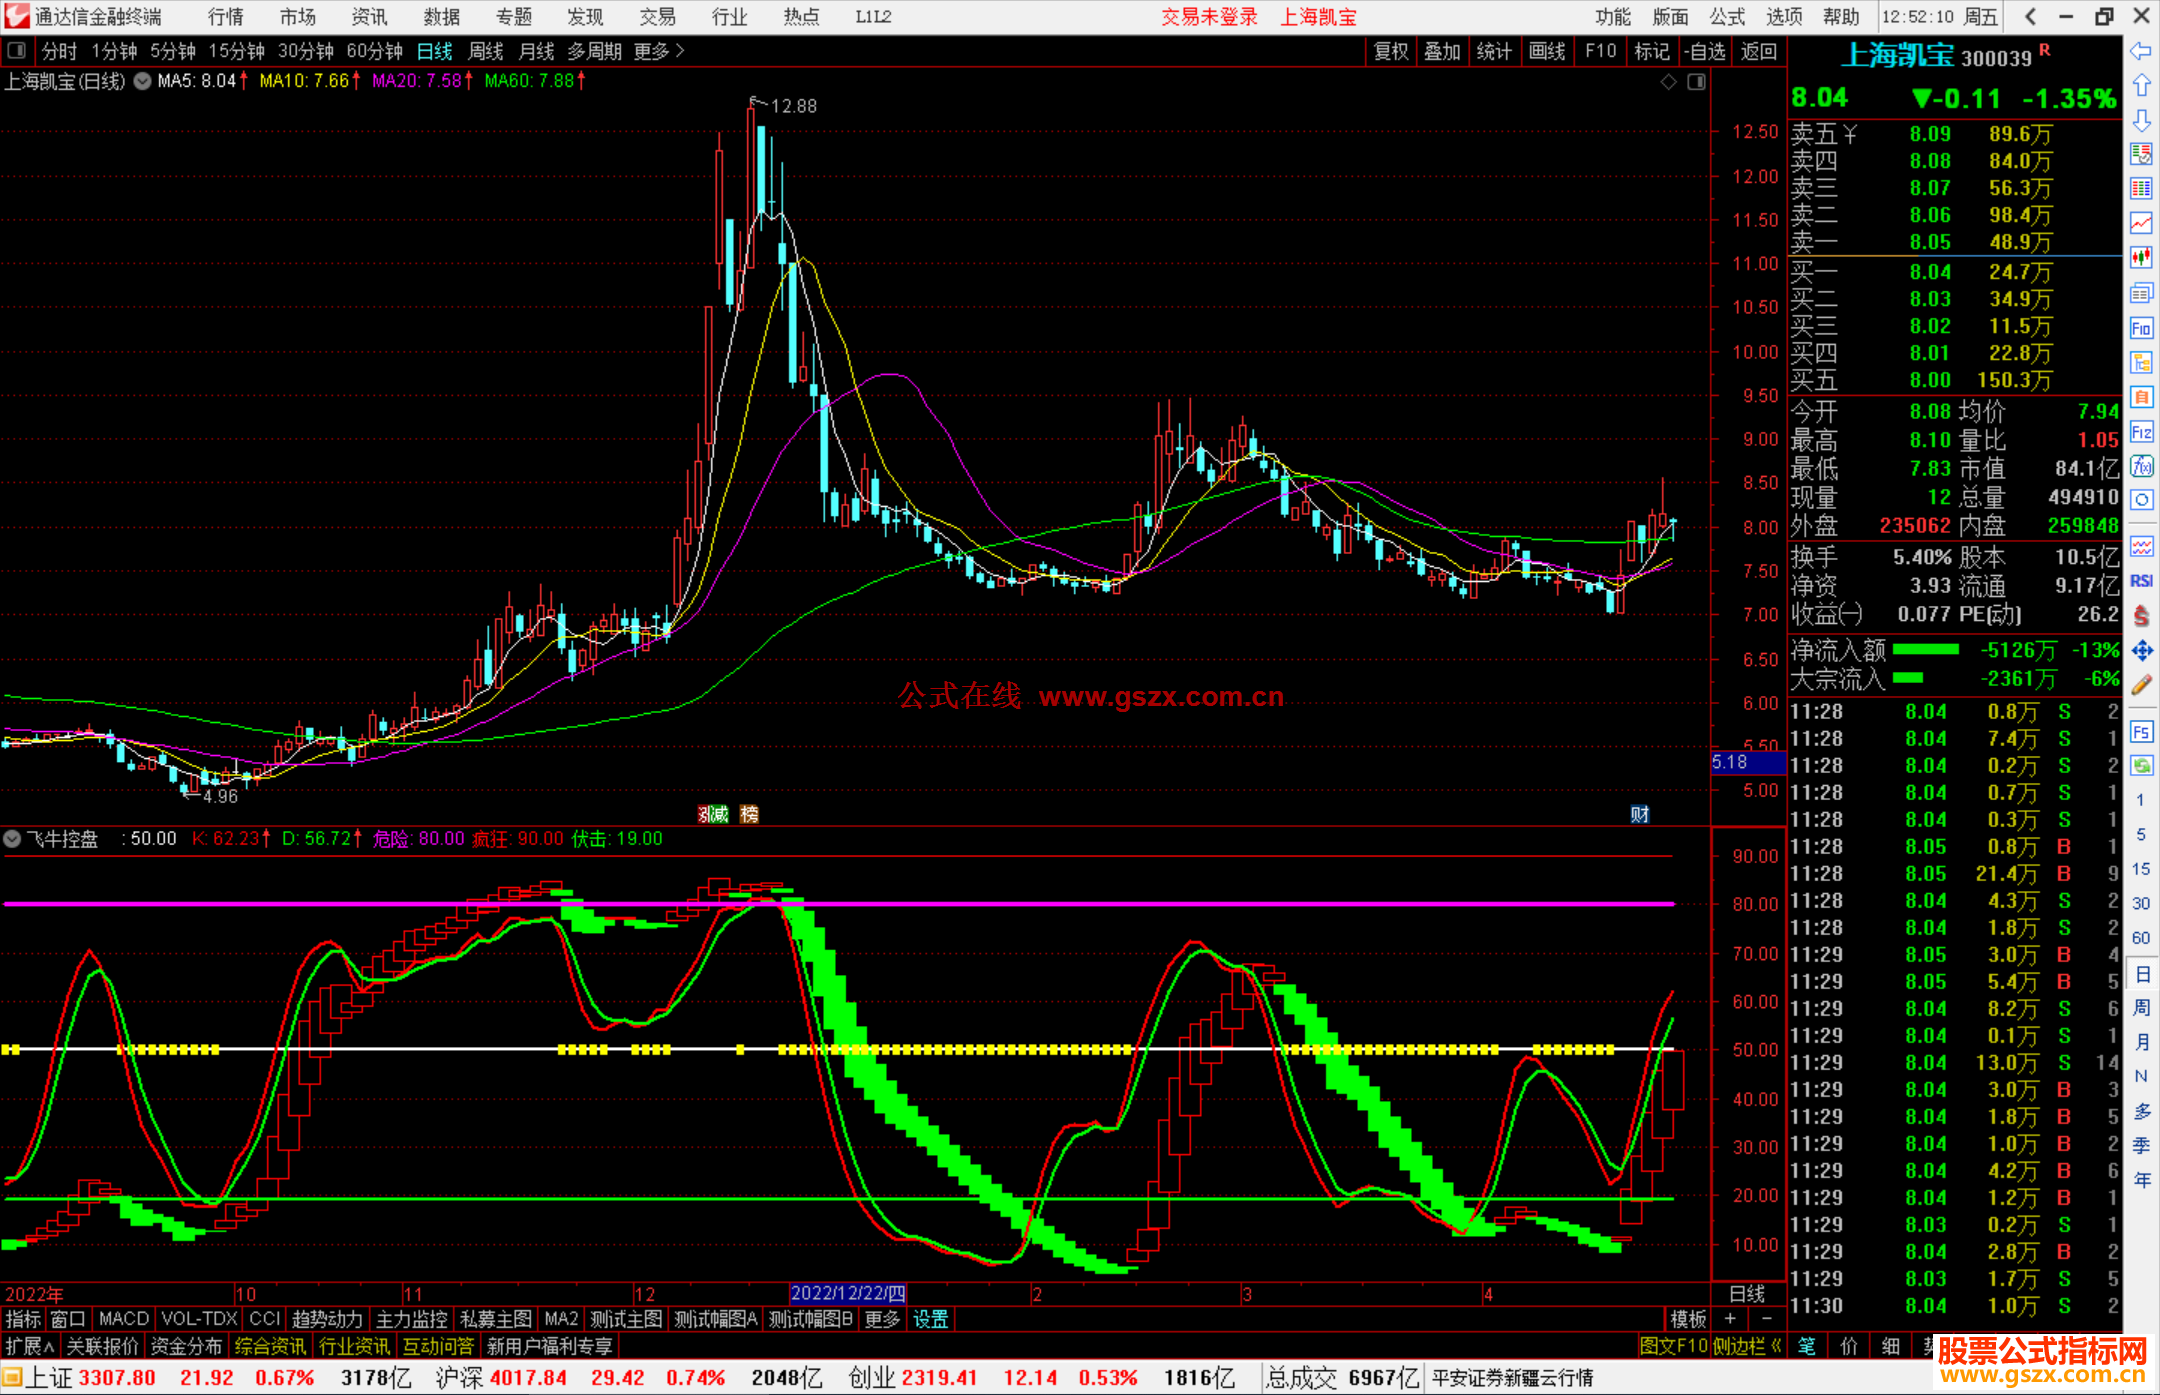This screenshot has height=1395, width=2160.
Task: Open the wave lines indicator icon in sidebar
Action: pyautogui.click(x=2141, y=546)
